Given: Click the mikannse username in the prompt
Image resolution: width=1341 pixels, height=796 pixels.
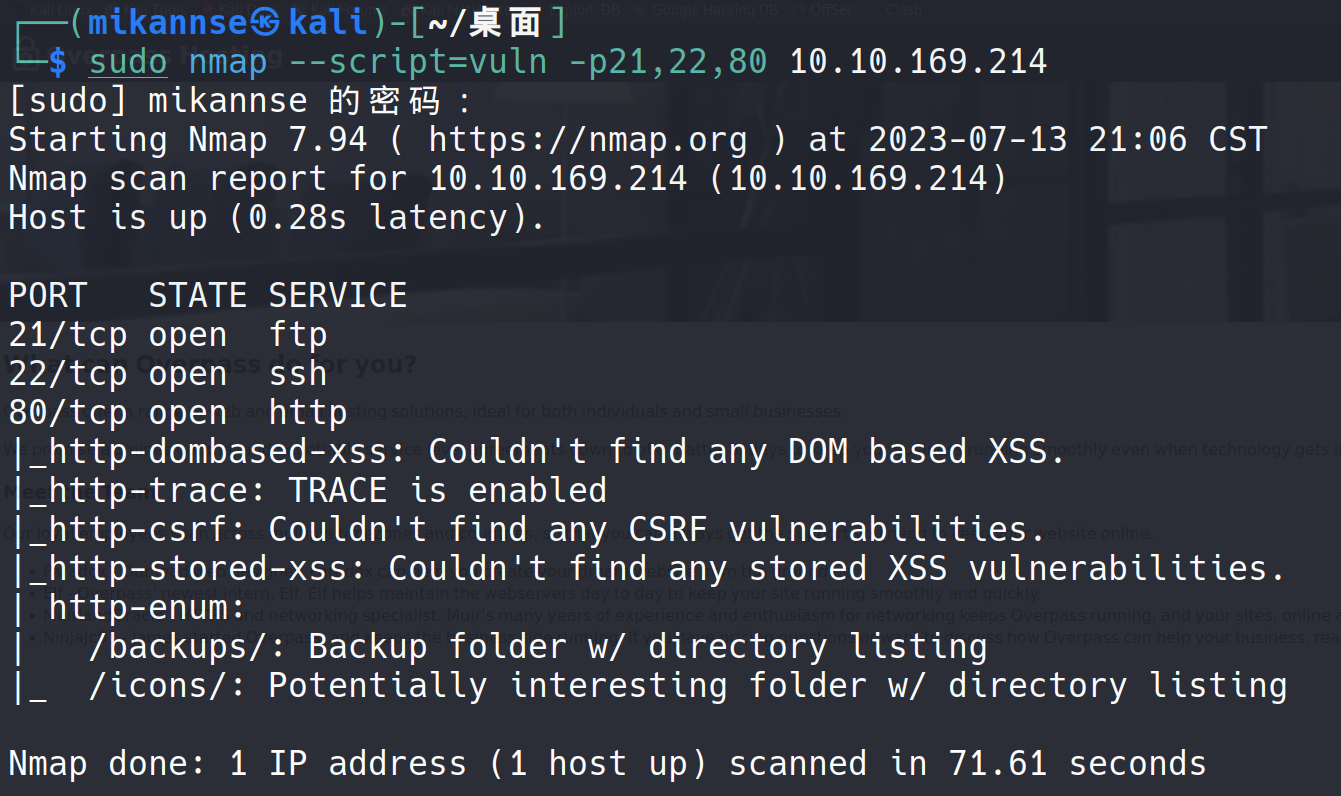Looking at the screenshot, I should pyautogui.click(x=167, y=22).
